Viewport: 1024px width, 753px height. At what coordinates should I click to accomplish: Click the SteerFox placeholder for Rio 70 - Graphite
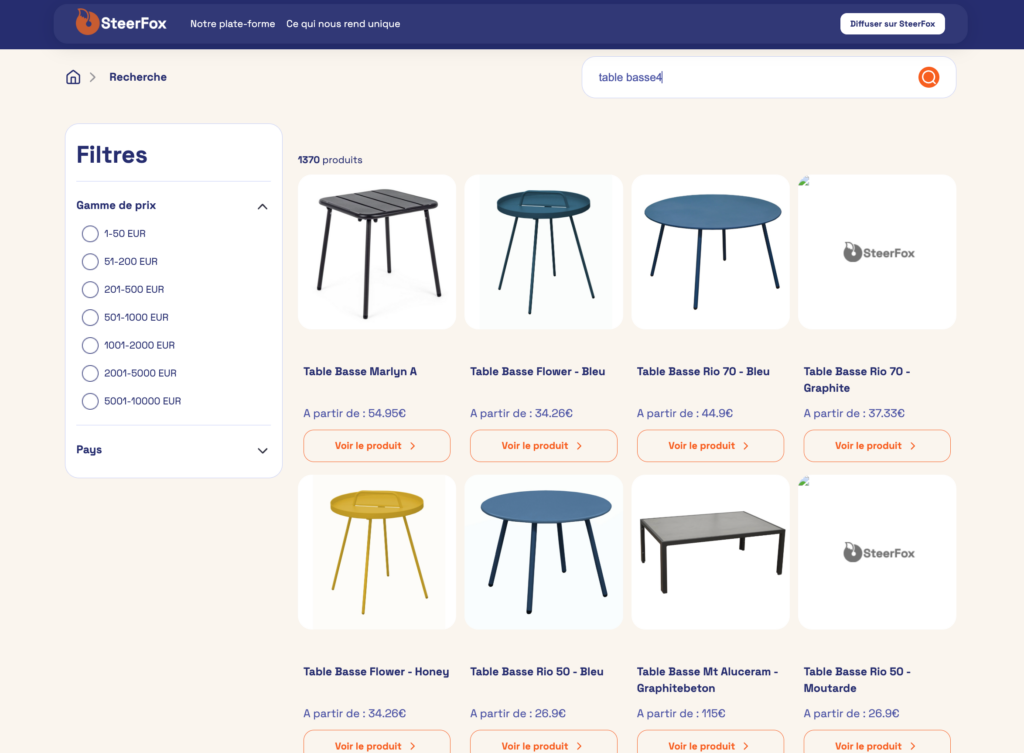tap(877, 252)
